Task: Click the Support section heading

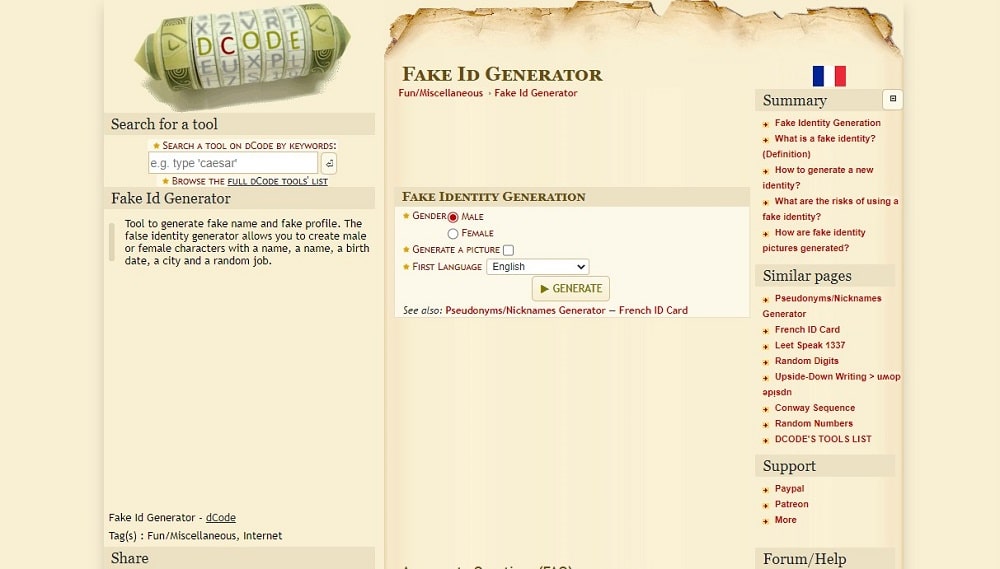Action: click(789, 466)
